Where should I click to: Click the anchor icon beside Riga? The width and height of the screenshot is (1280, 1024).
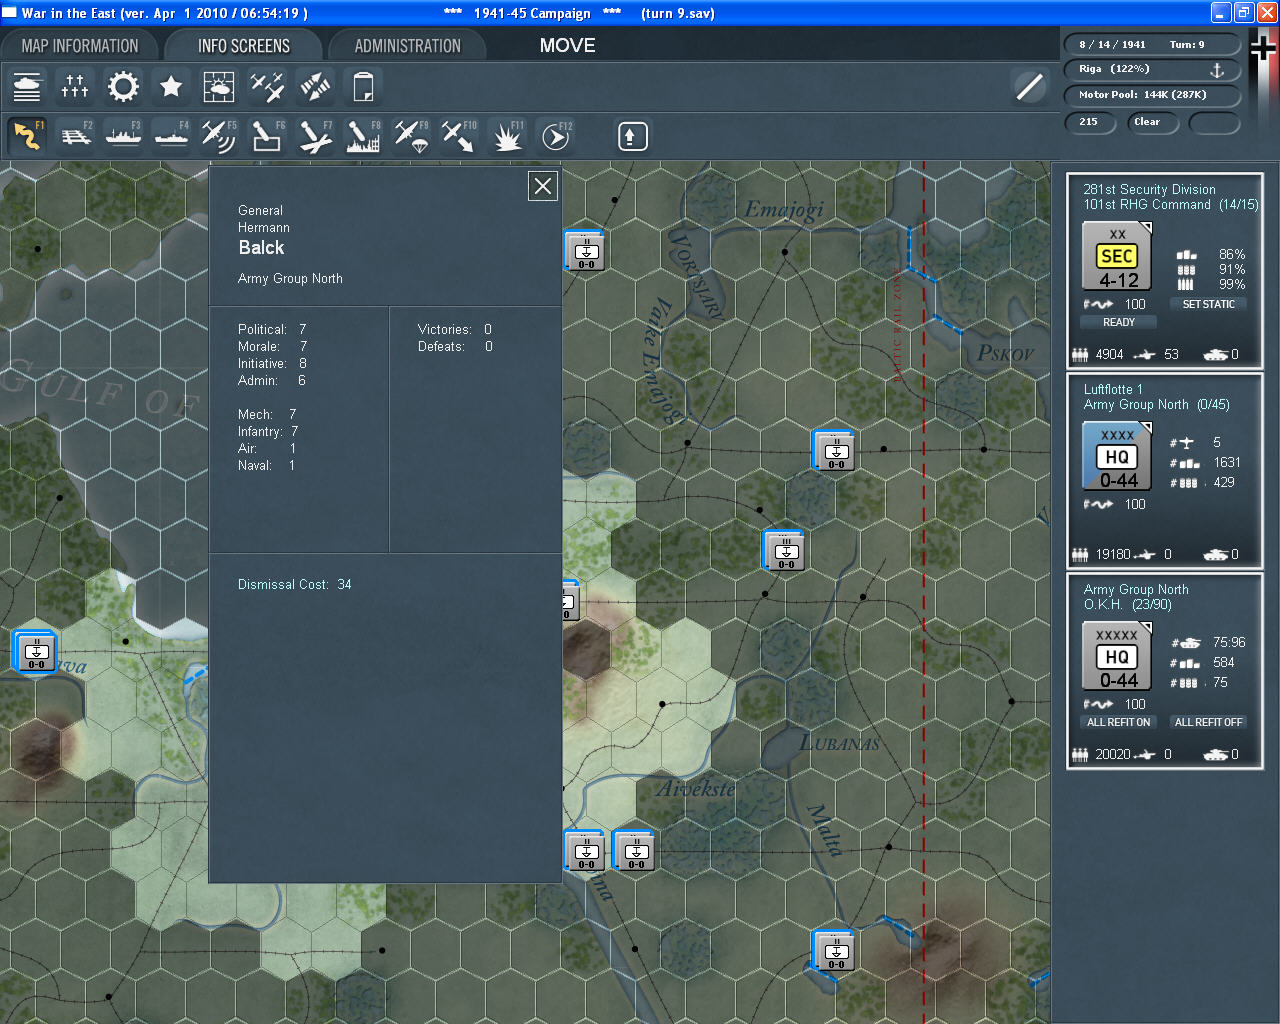[x=1217, y=70]
